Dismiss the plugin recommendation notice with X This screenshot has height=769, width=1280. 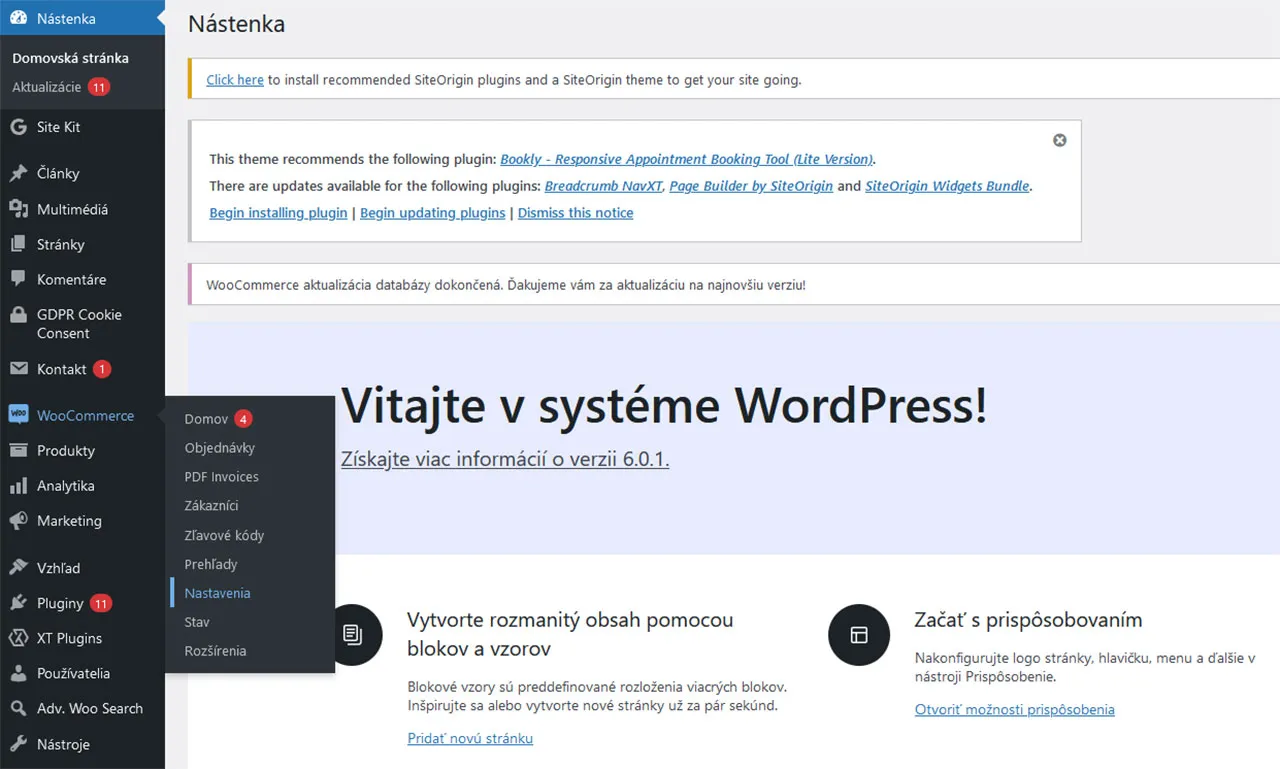coord(1060,140)
